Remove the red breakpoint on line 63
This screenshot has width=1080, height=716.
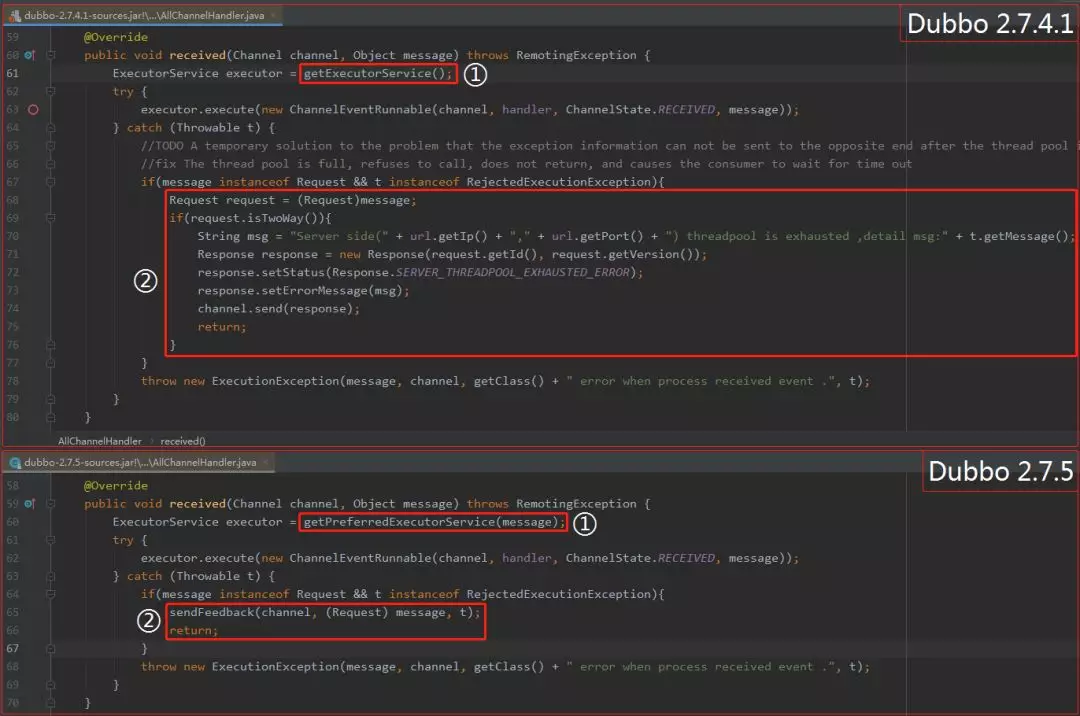33,109
